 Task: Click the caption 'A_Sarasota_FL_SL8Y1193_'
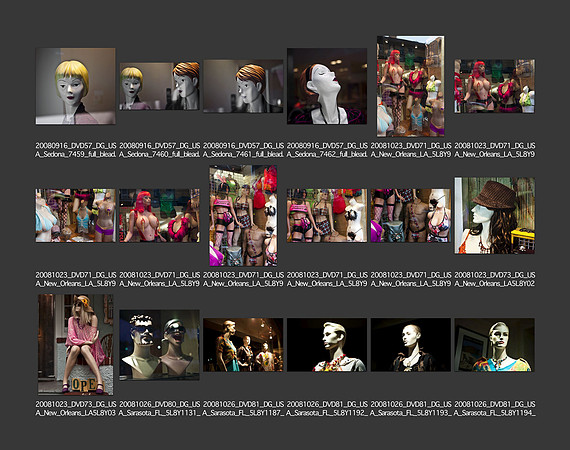coord(410,413)
